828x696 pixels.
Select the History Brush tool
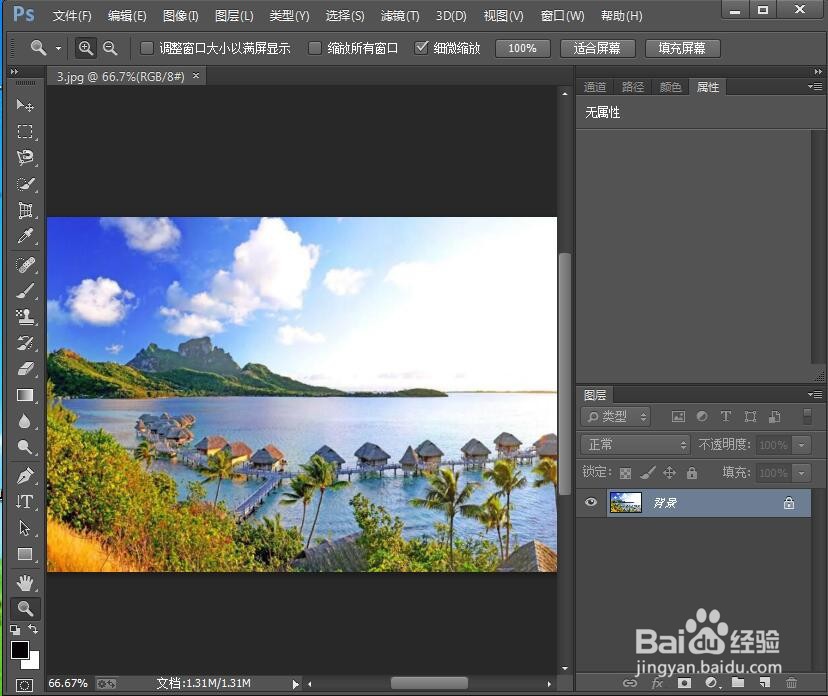click(25, 343)
